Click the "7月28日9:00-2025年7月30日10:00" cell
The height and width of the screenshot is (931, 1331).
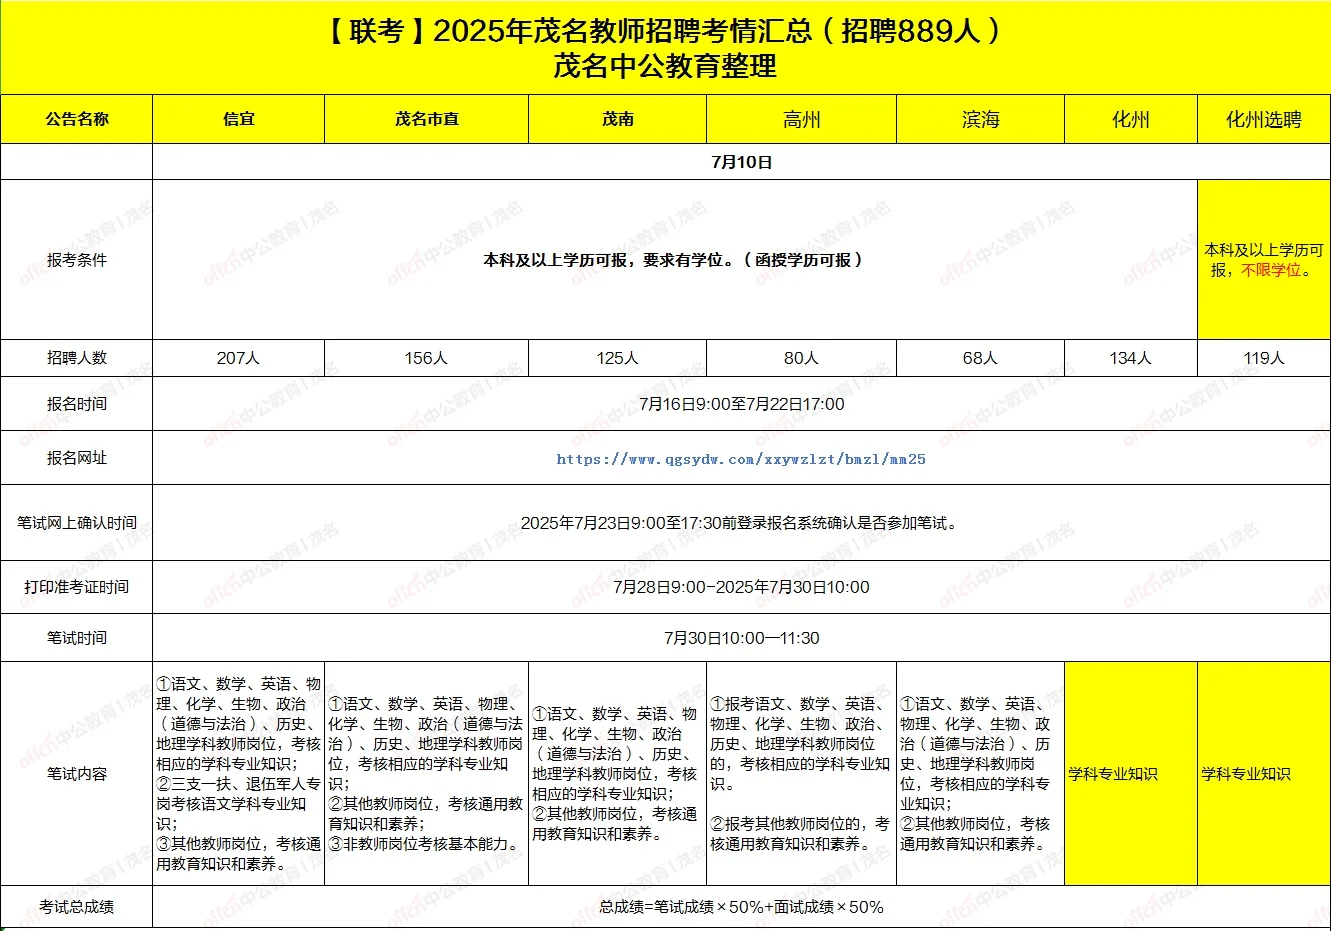(742, 587)
